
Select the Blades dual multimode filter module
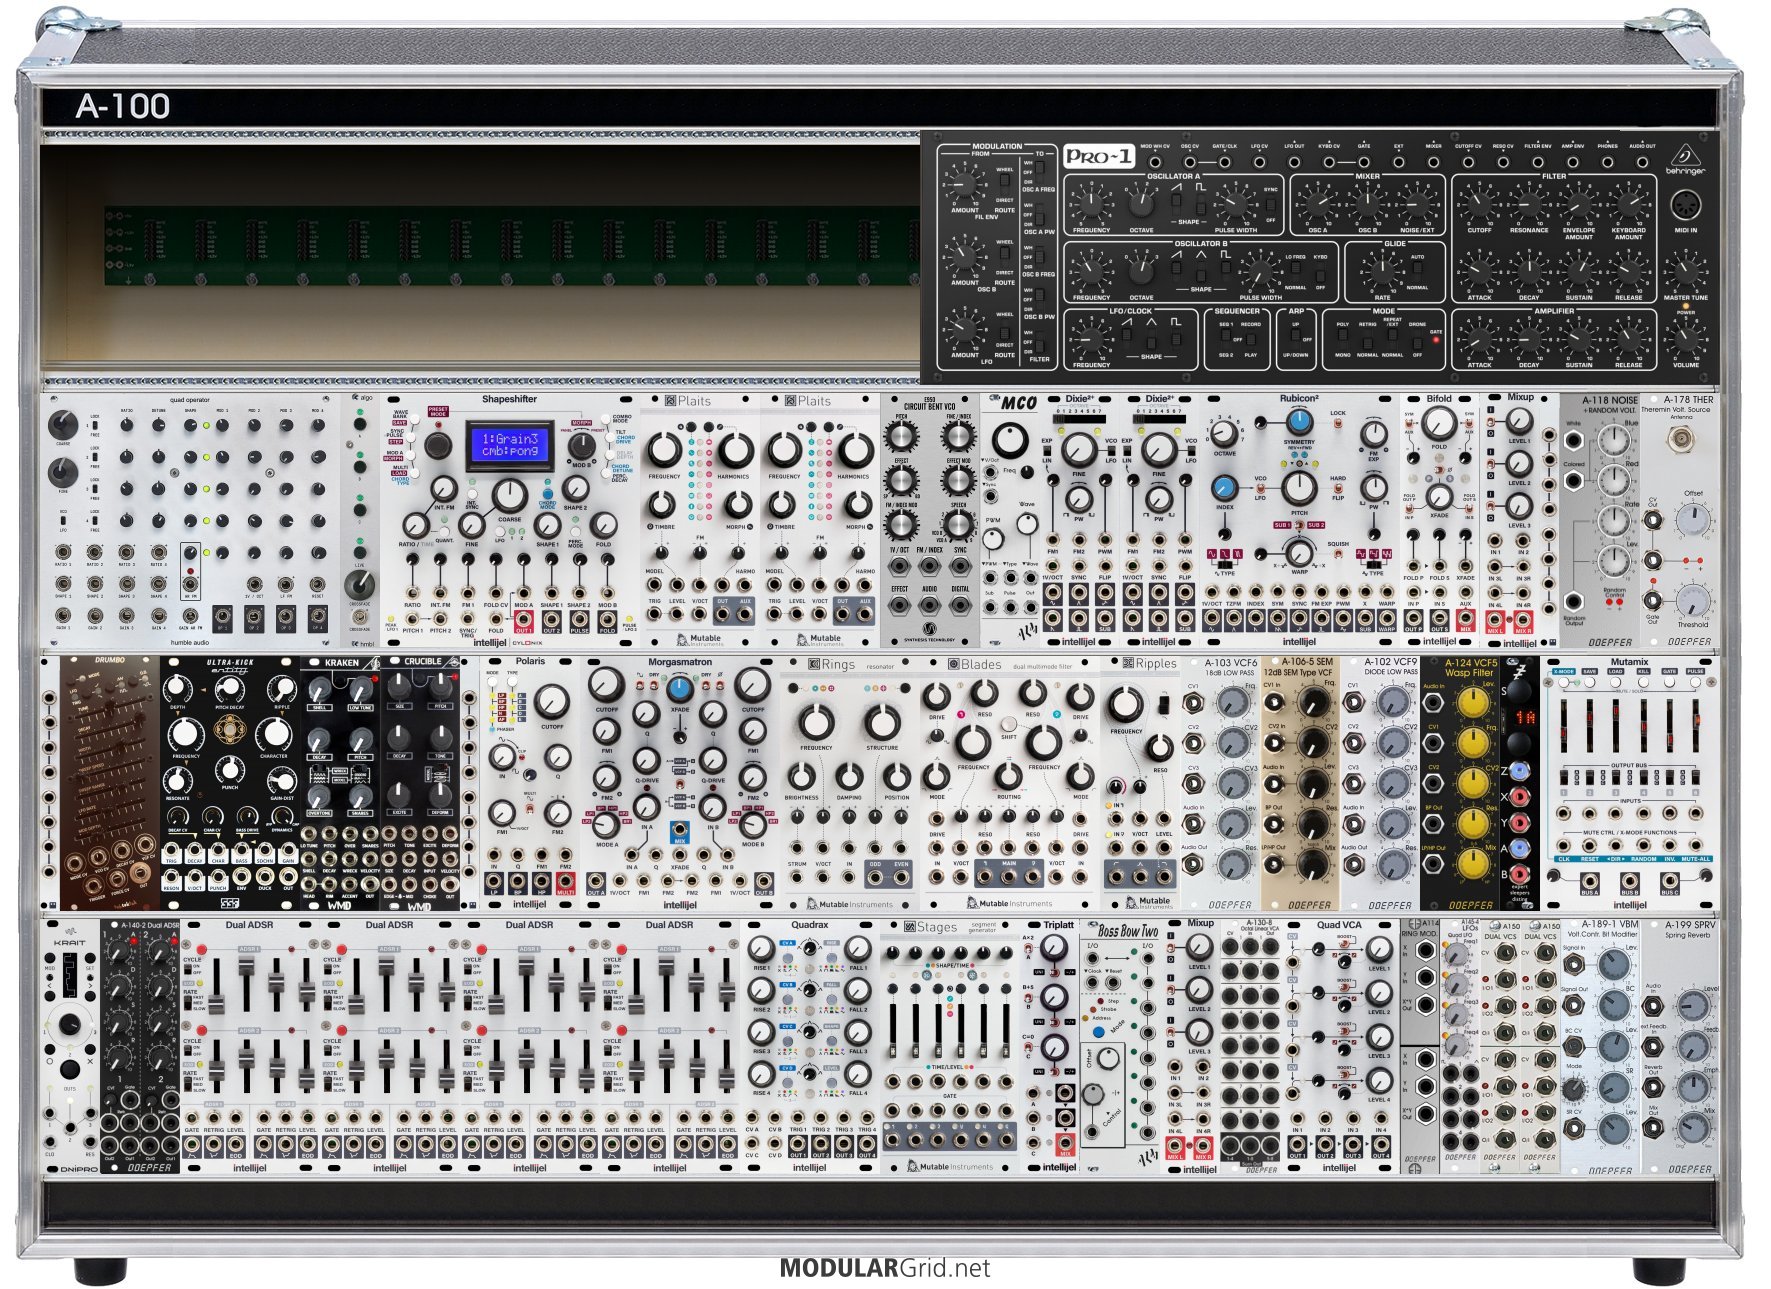pos(1010,783)
